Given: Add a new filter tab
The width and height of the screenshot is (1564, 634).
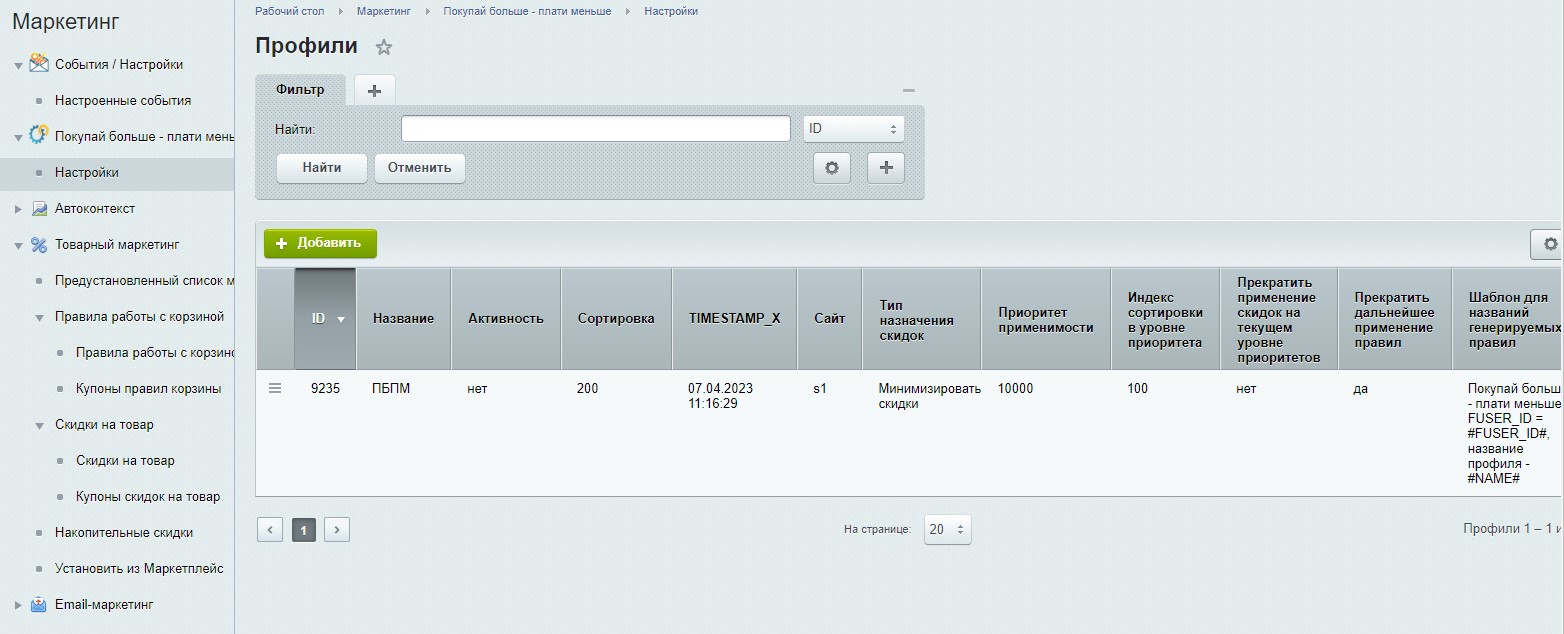Looking at the screenshot, I should pos(374,91).
